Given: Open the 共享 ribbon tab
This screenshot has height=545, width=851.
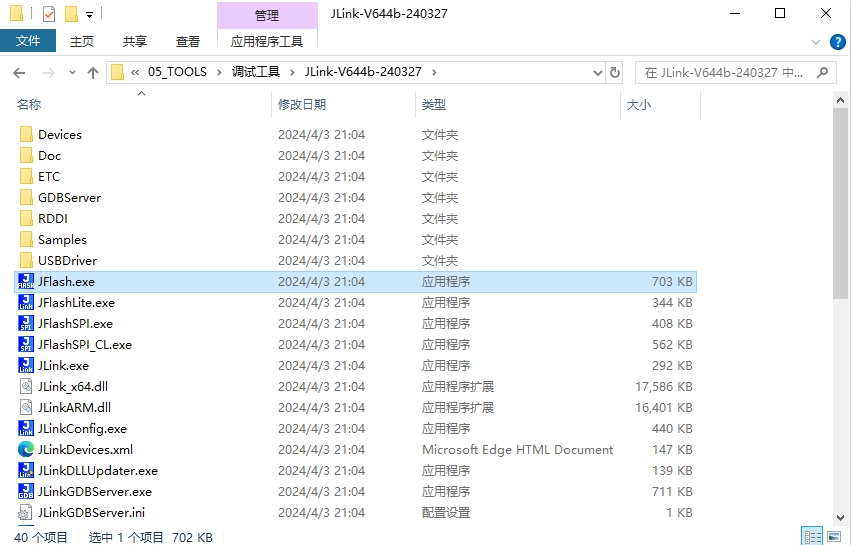Looking at the screenshot, I should coord(135,41).
